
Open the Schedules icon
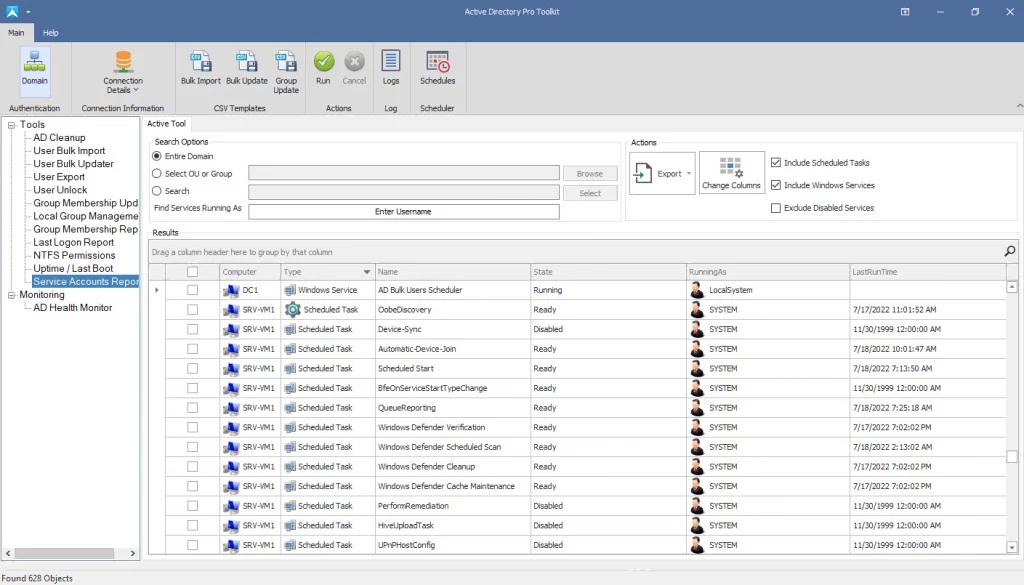click(438, 68)
